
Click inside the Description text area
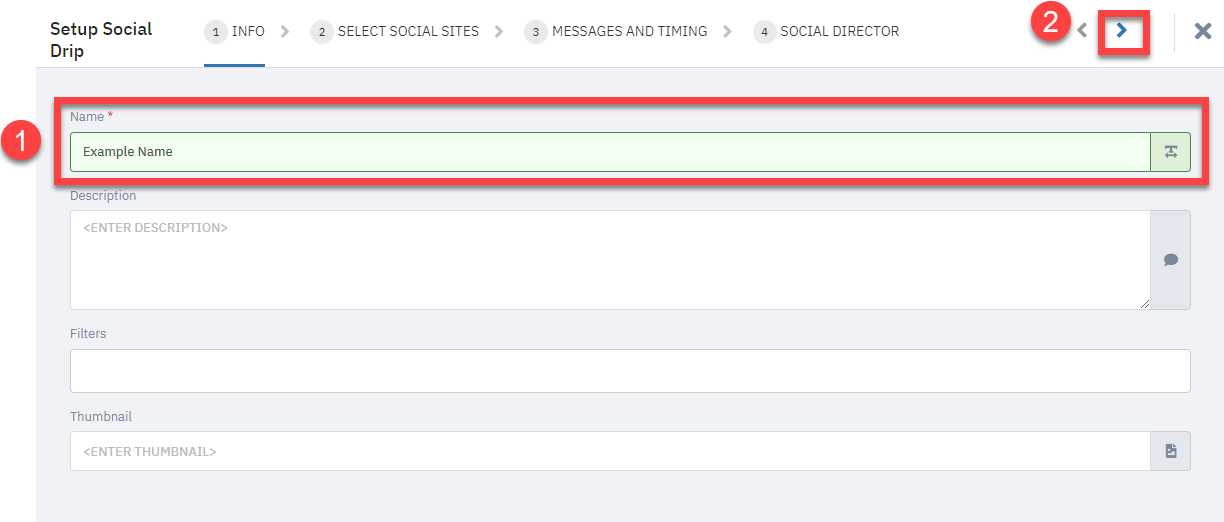point(610,260)
